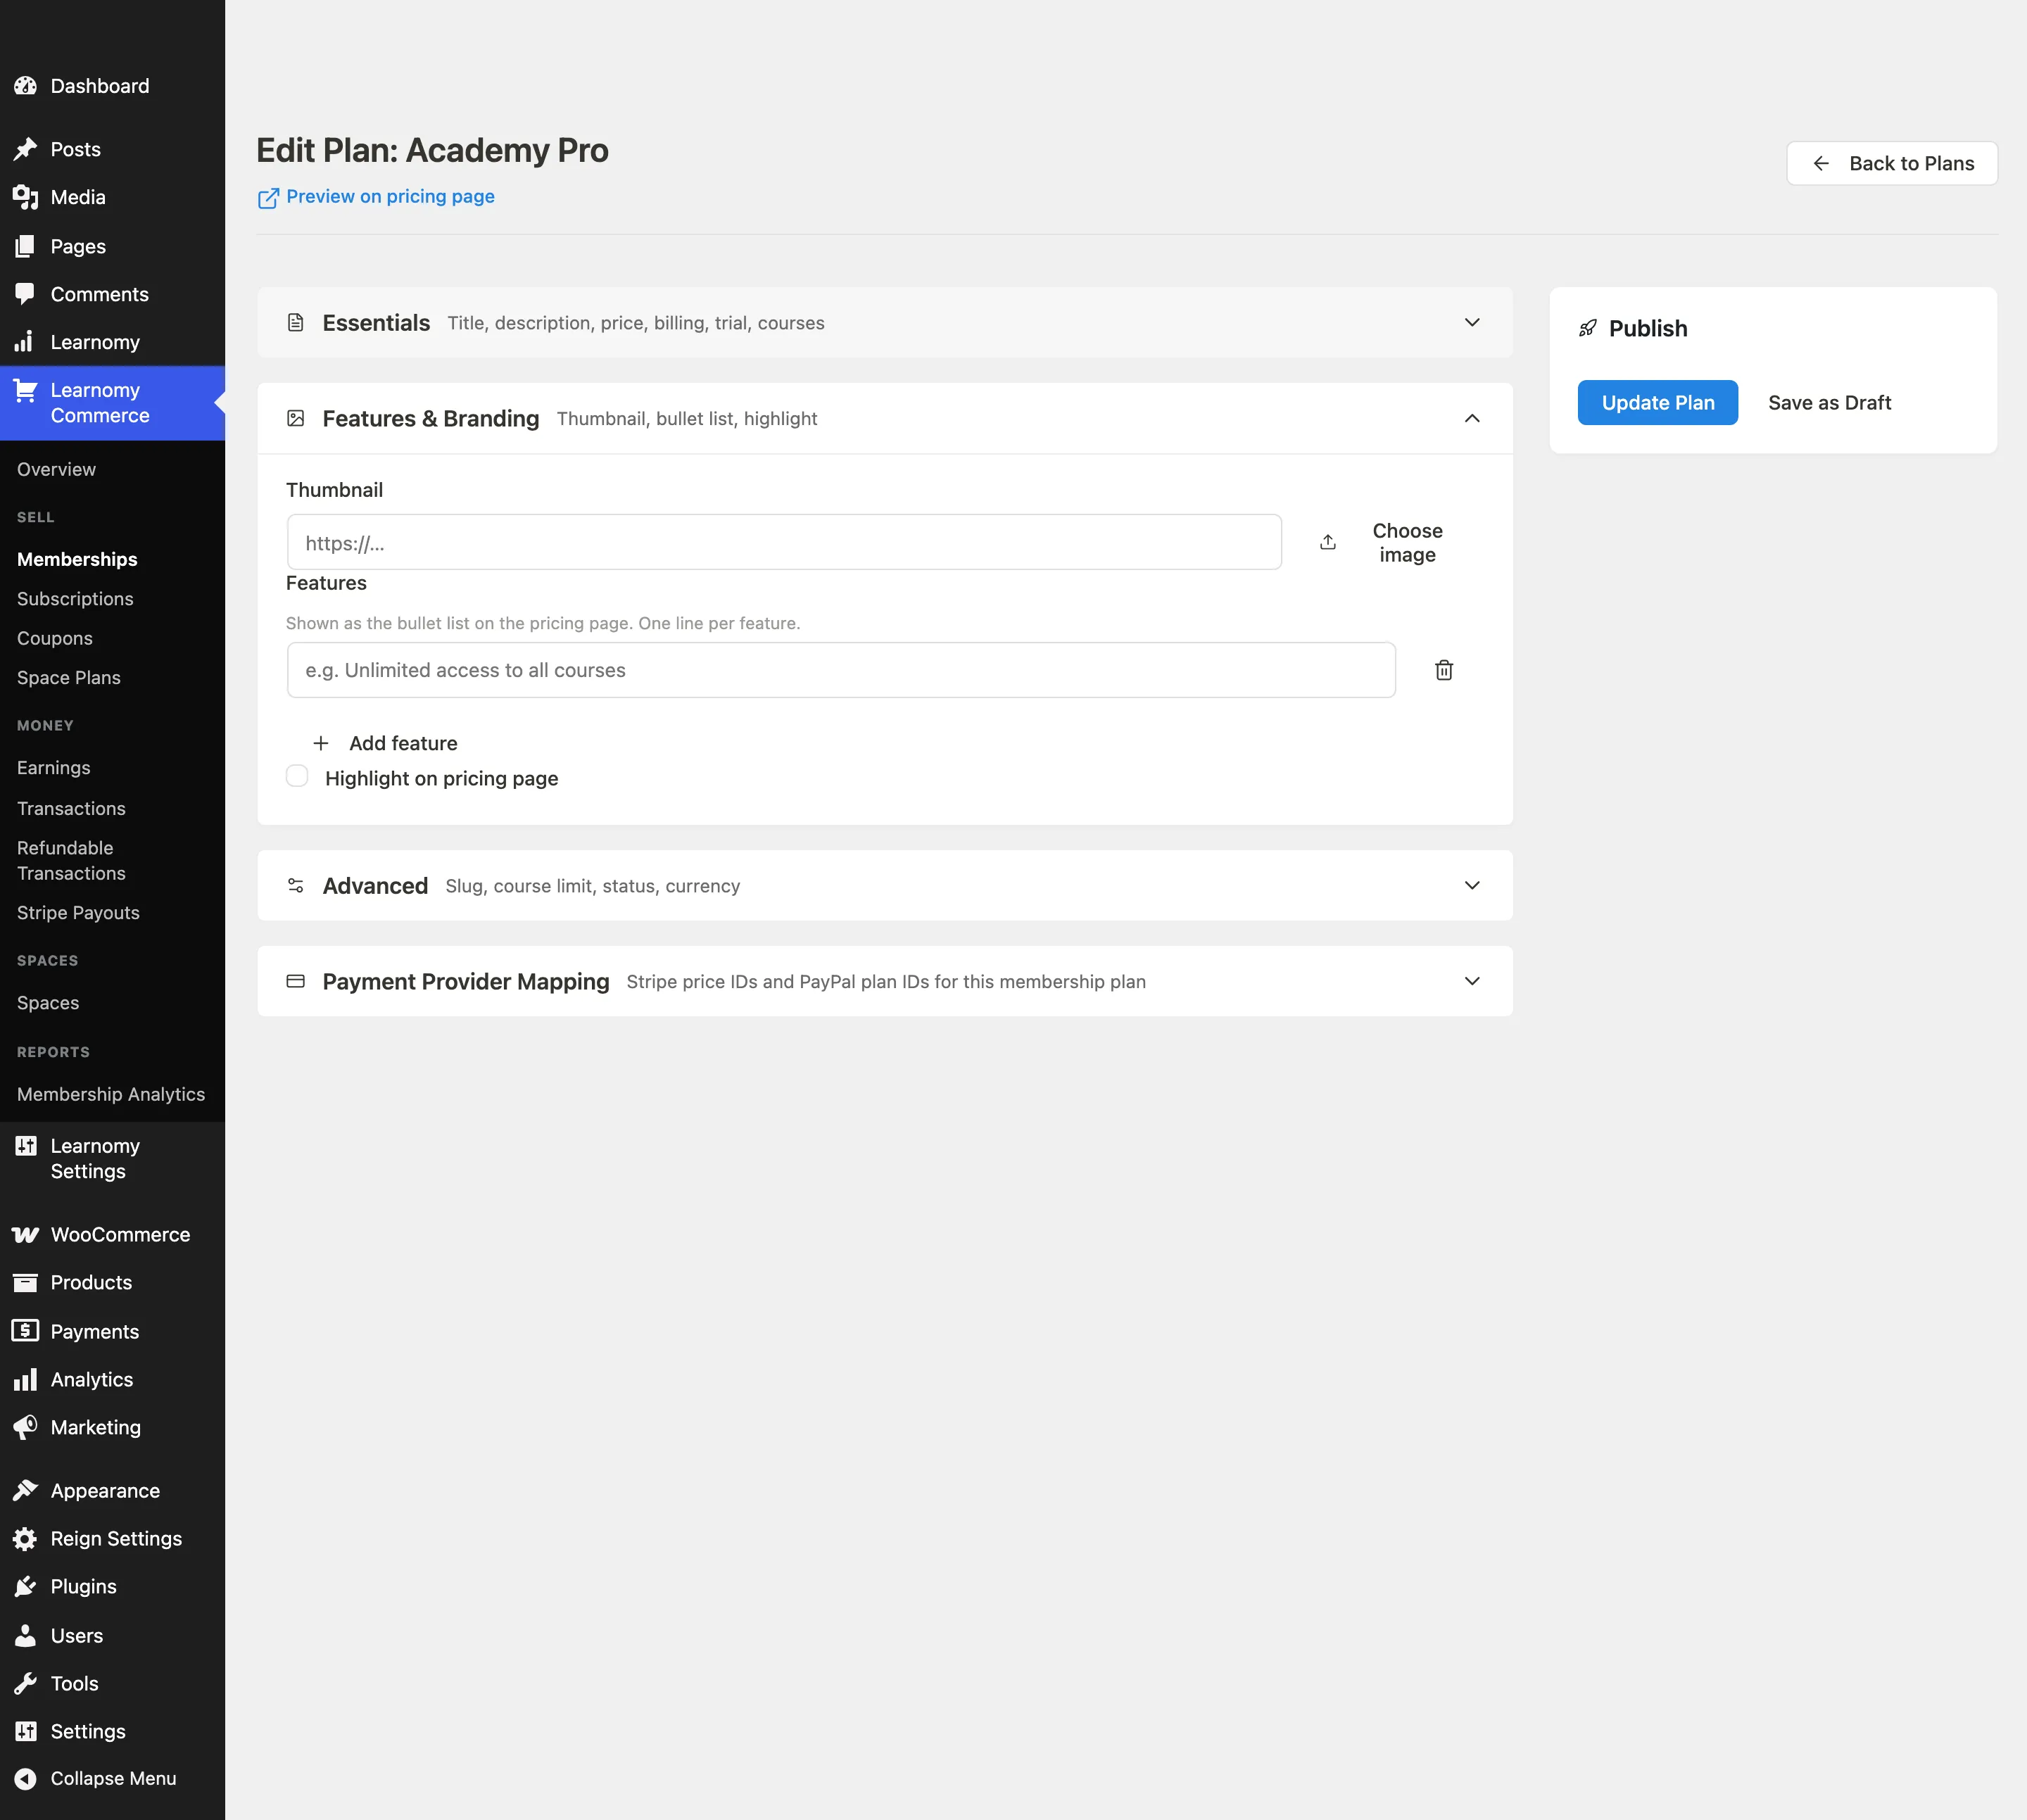
Task: Open the Memberships submenu item
Action: pyautogui.click(x=77, y=560)
